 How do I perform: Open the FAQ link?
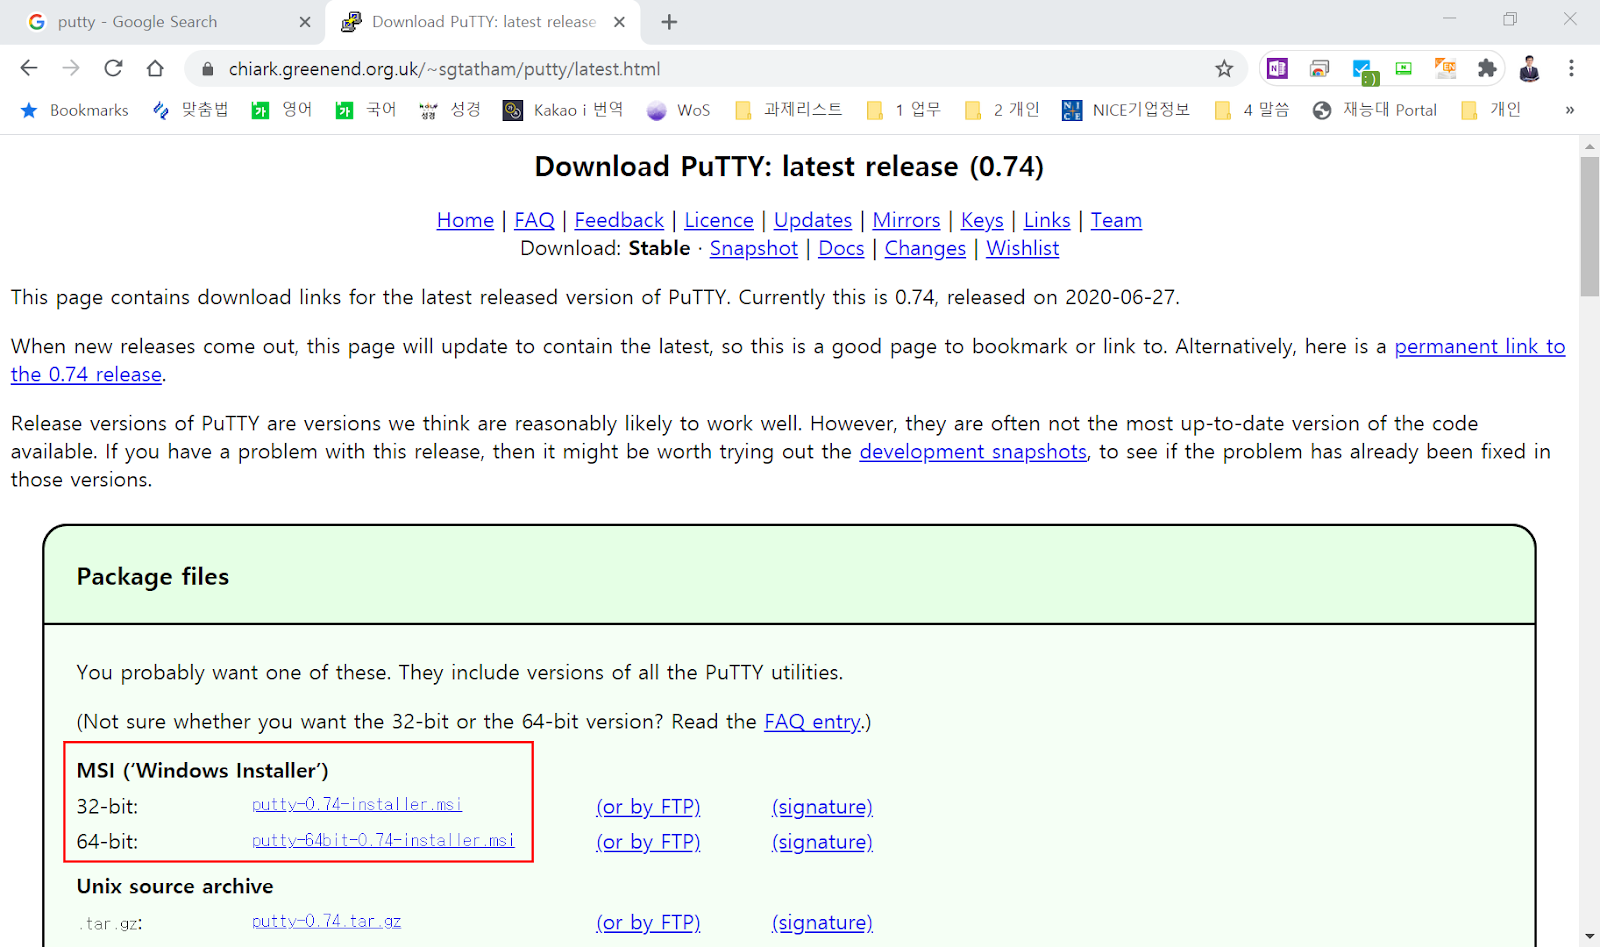click(x=534, y=220)
